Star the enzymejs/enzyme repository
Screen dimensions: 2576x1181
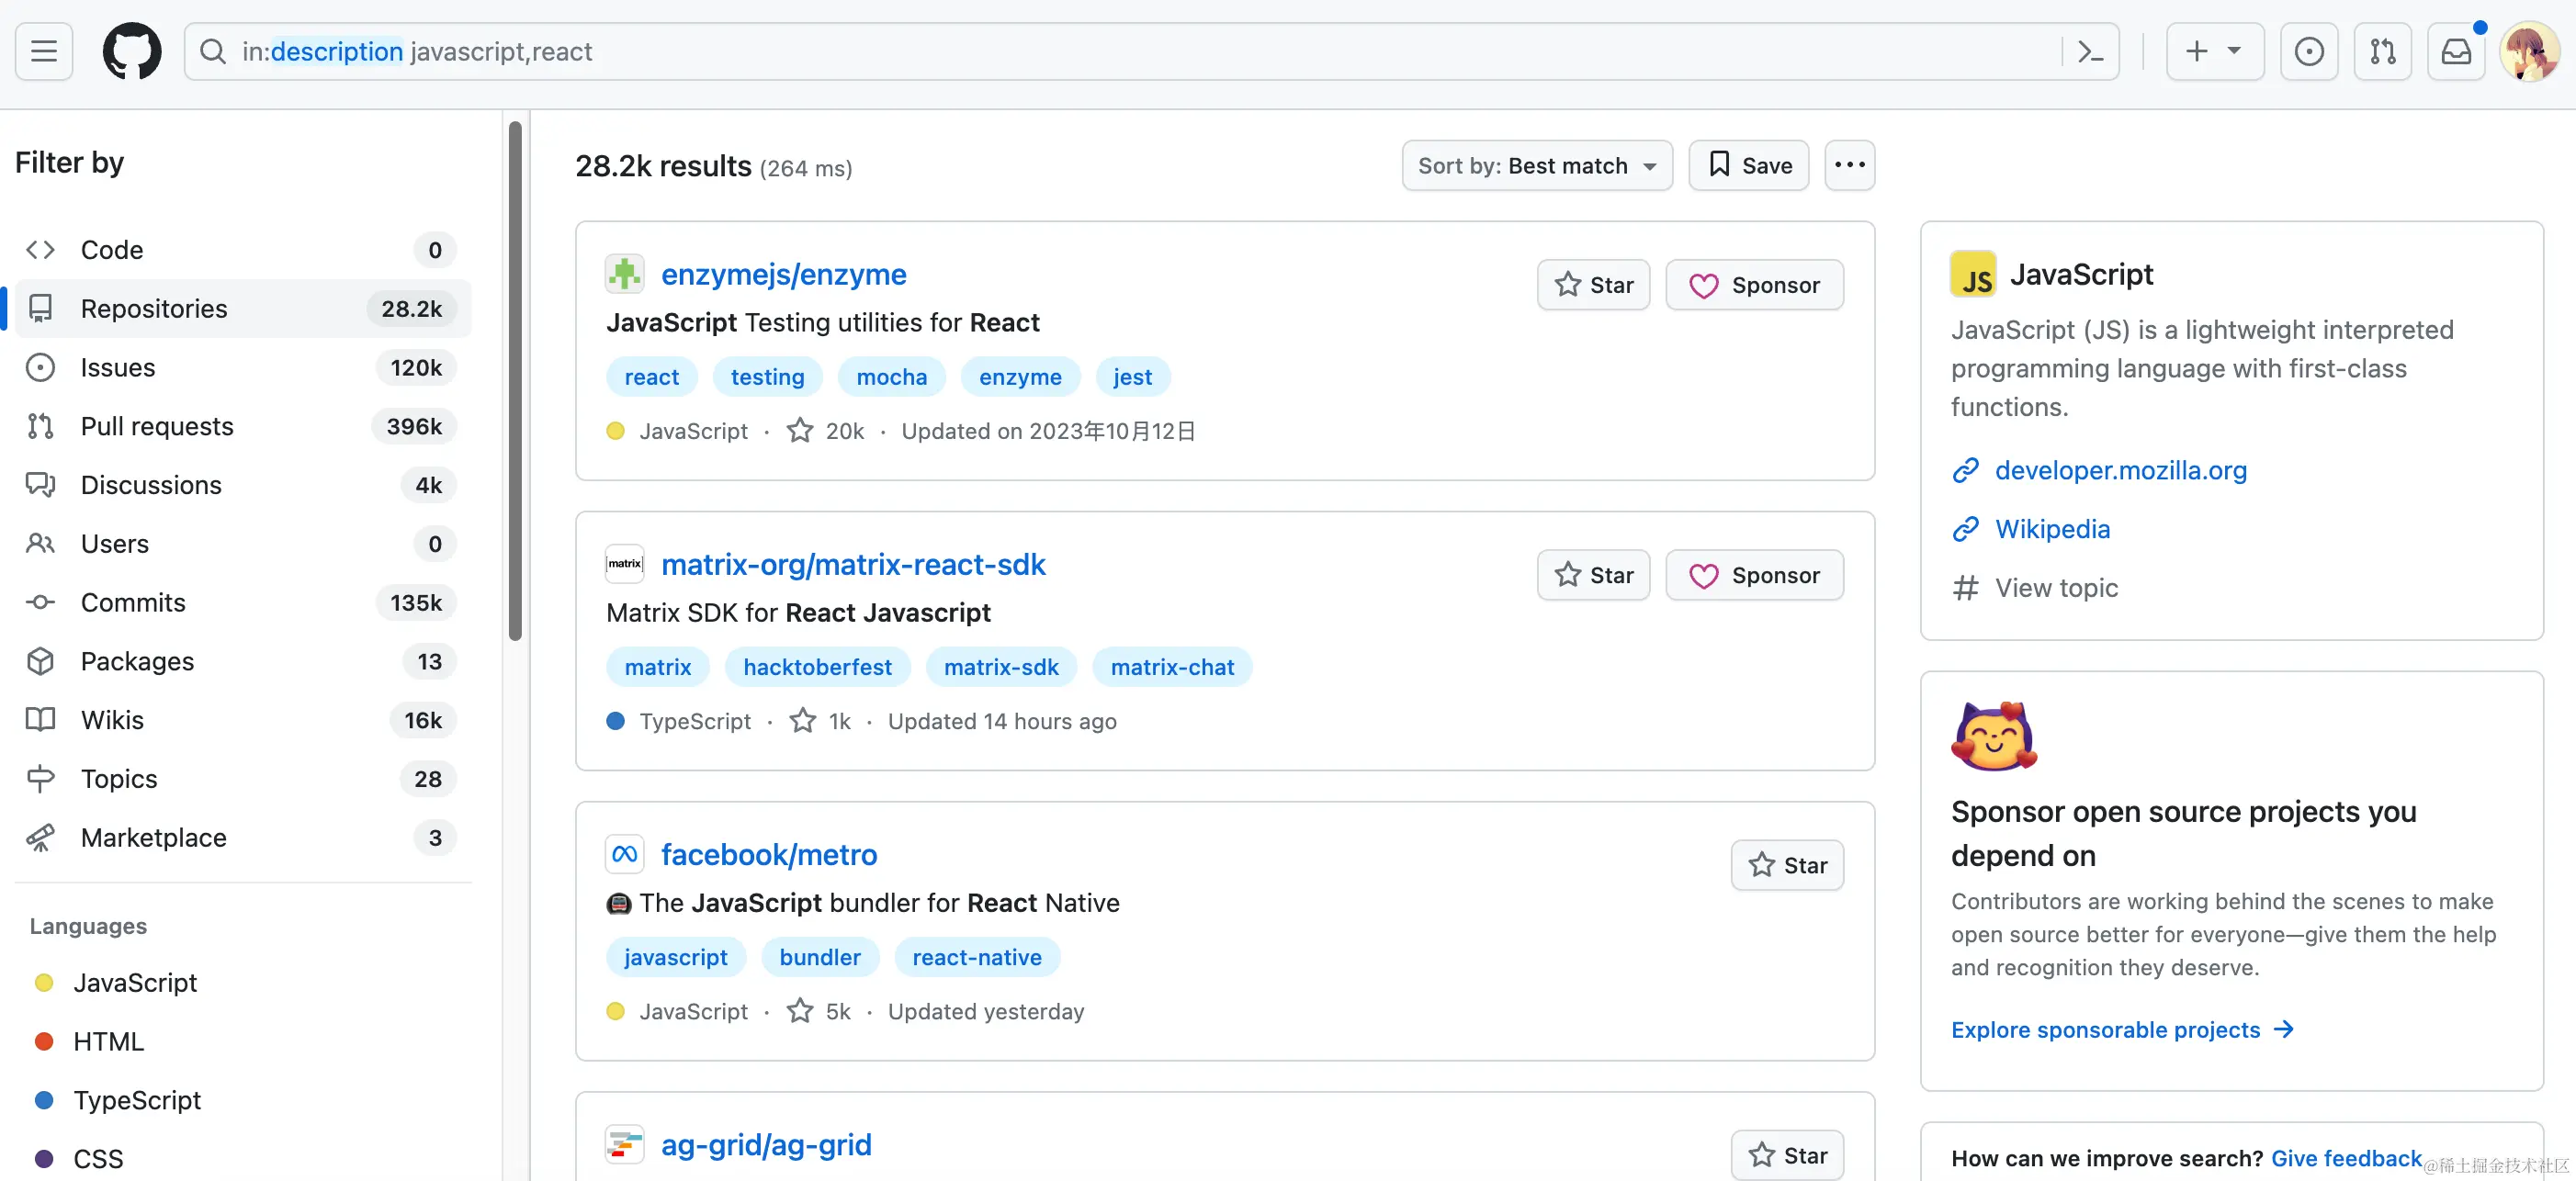pyautogui.click(x=1593, y=285)
